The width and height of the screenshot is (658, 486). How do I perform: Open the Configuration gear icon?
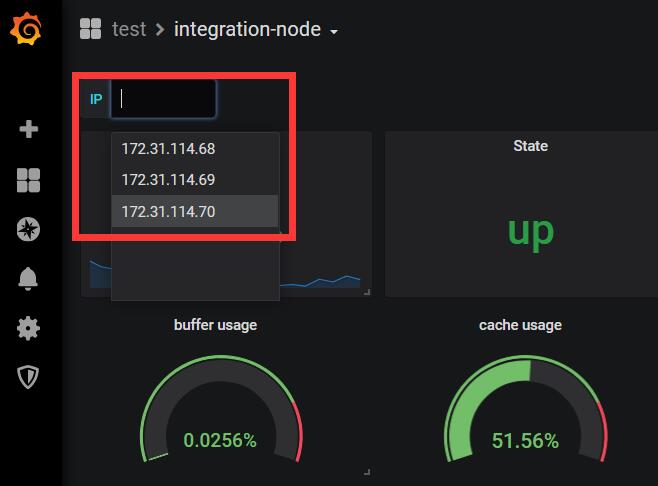click(x=29, y=328)
